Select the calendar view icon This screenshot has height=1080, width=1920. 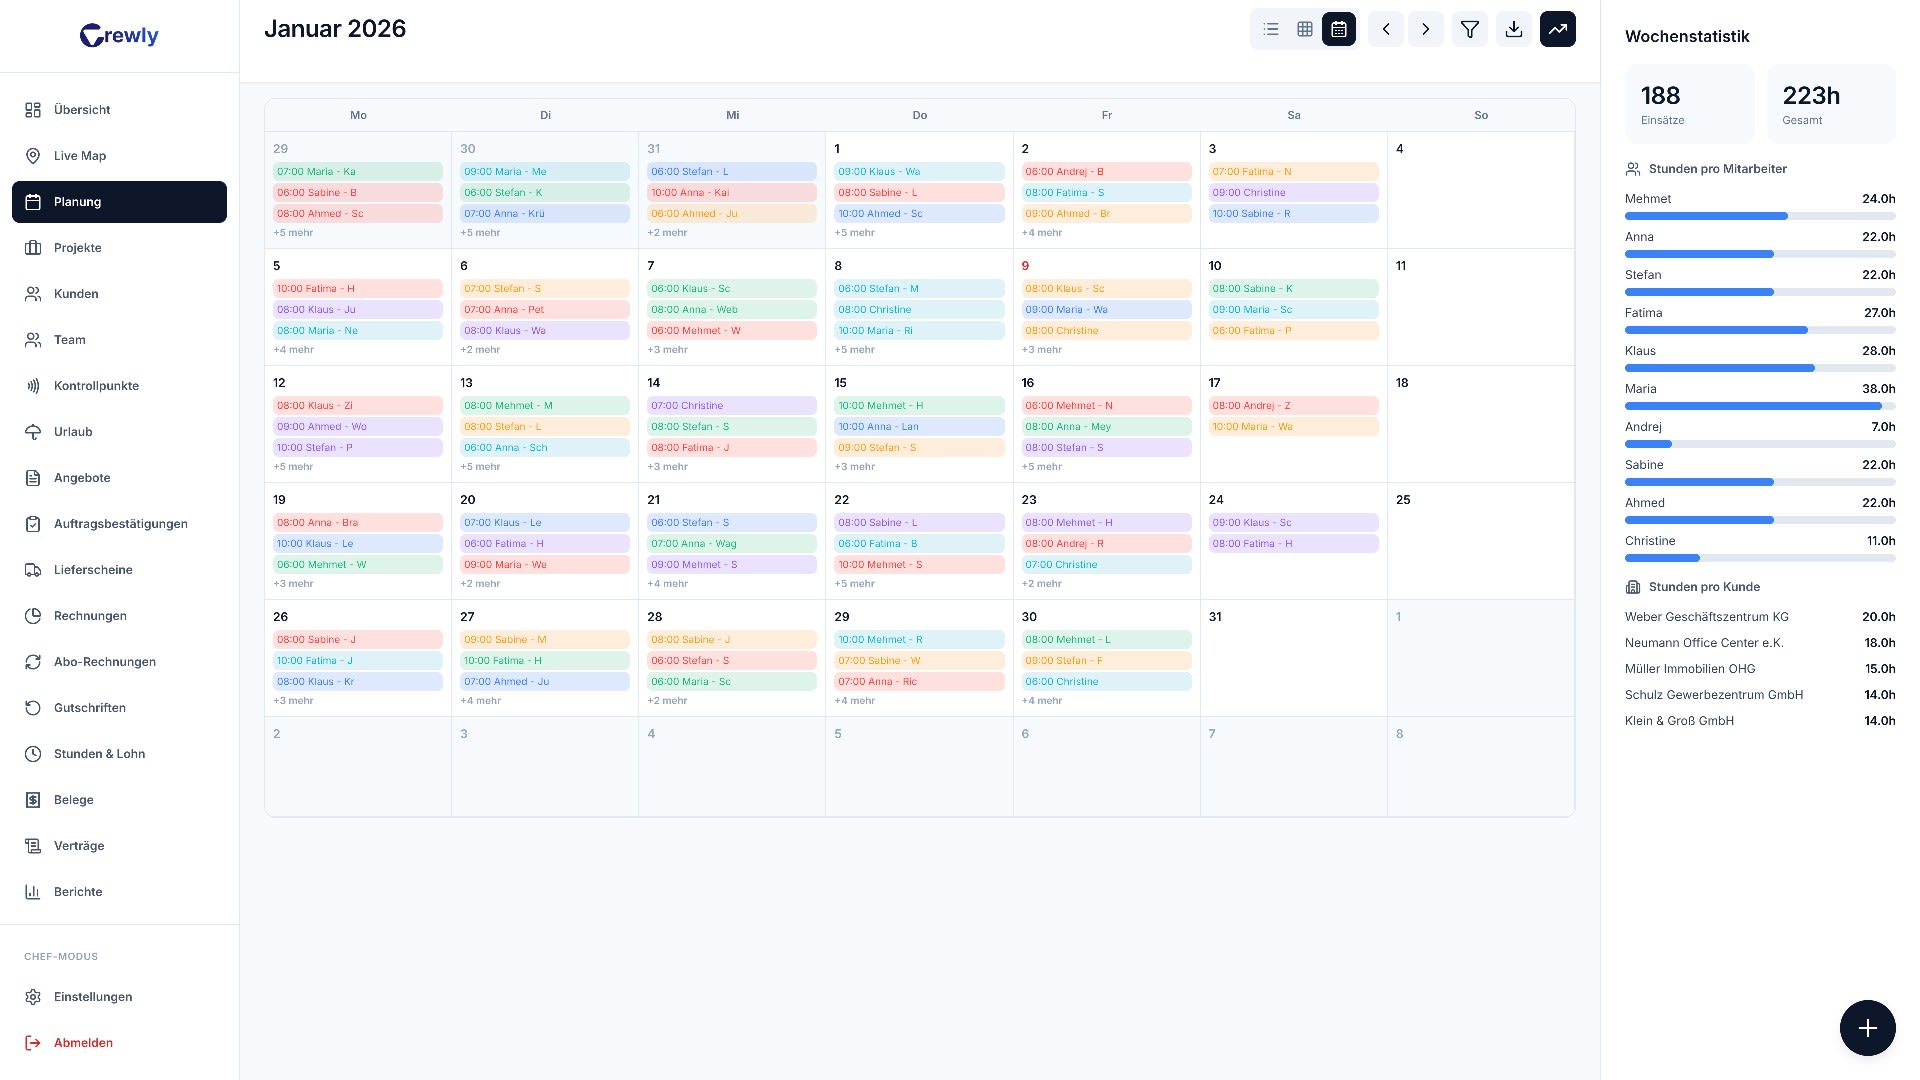click(1339, 29)
